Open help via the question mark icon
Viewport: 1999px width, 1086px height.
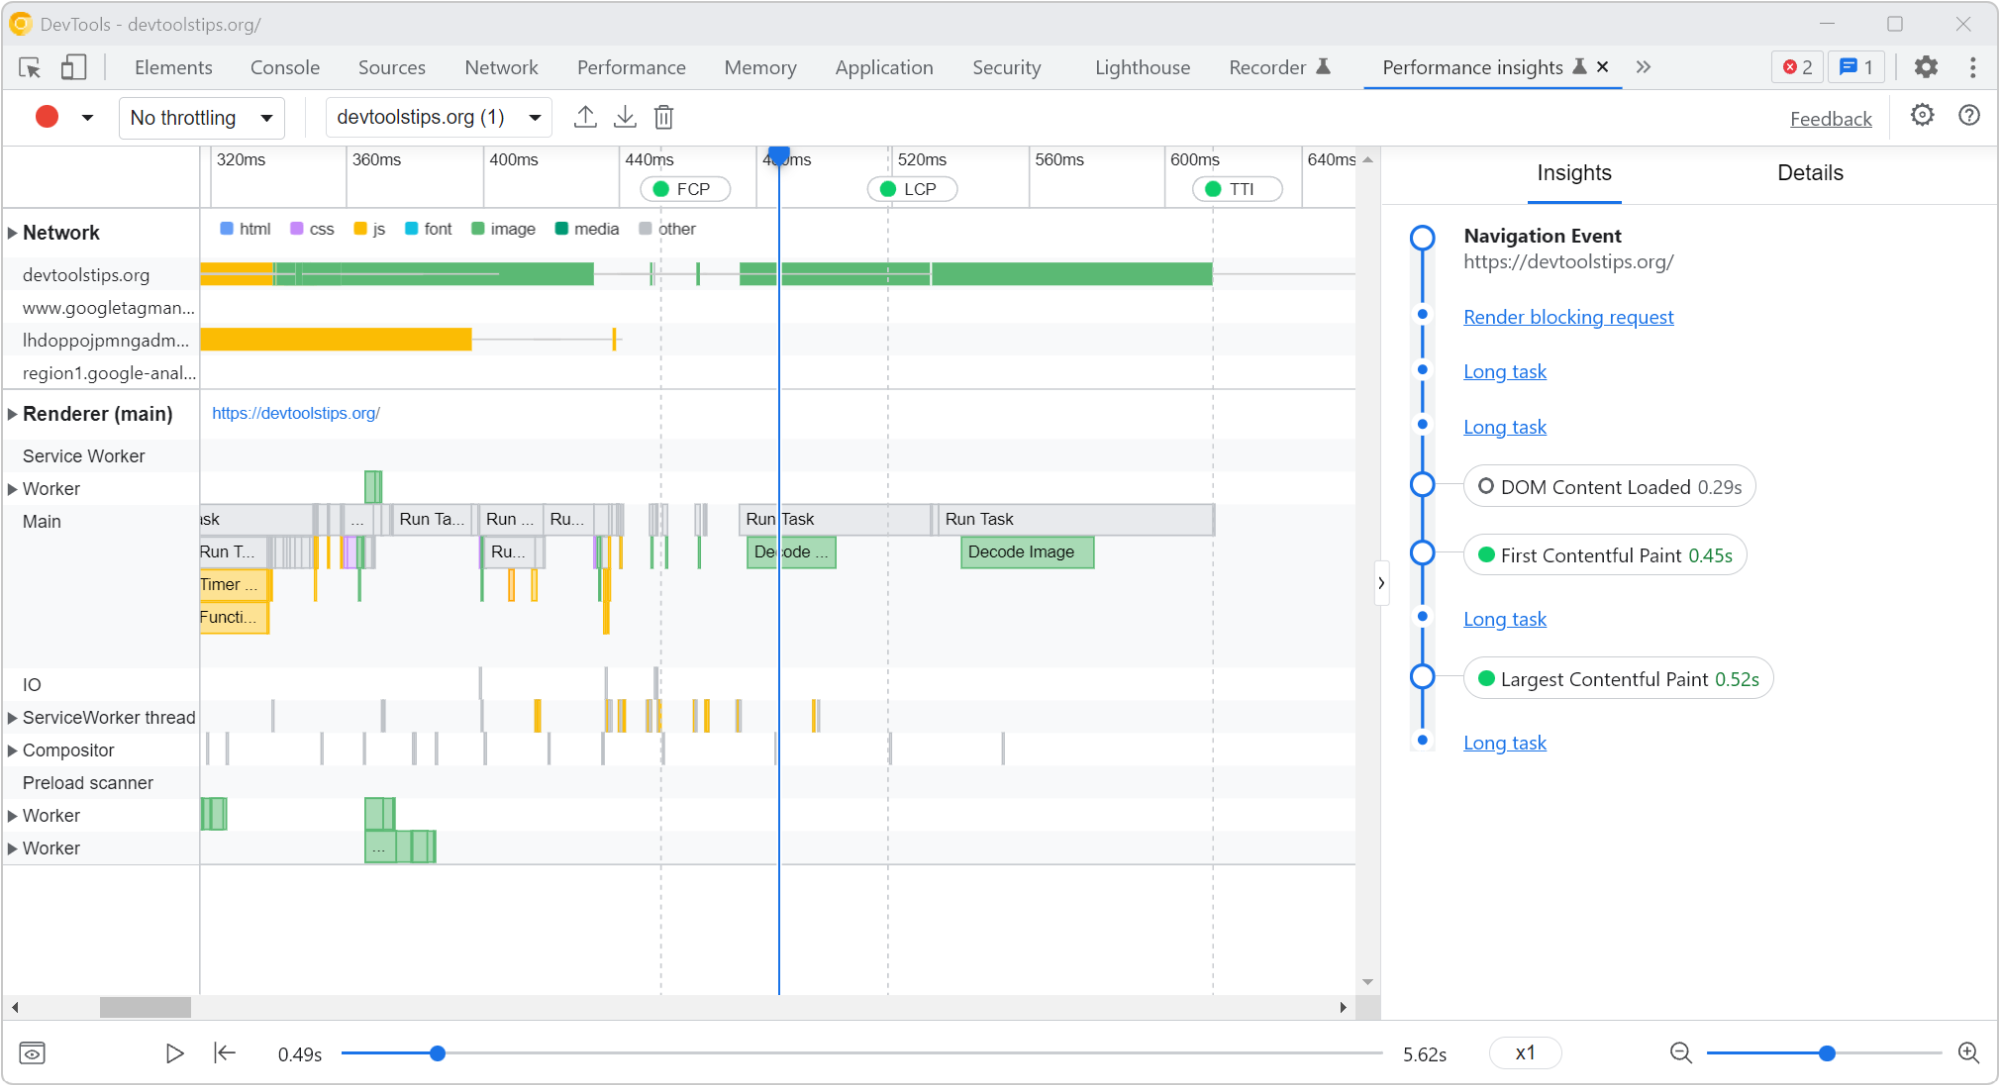1969,116
